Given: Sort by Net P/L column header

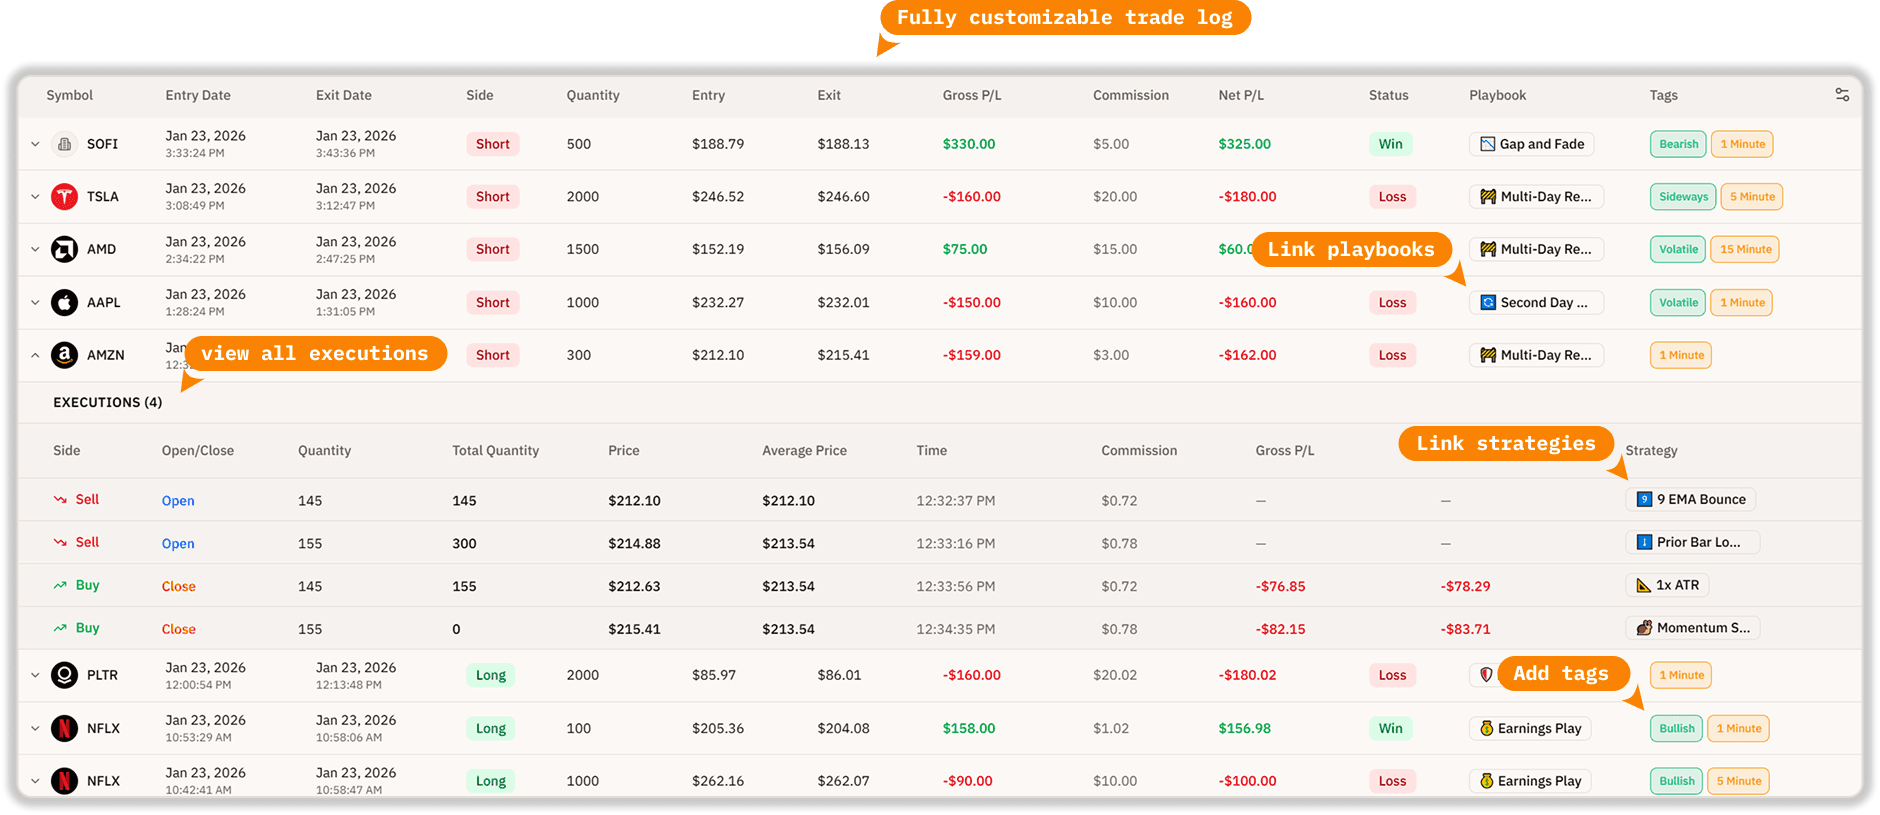Looking at the screenshot, I should coord(1241,95).
